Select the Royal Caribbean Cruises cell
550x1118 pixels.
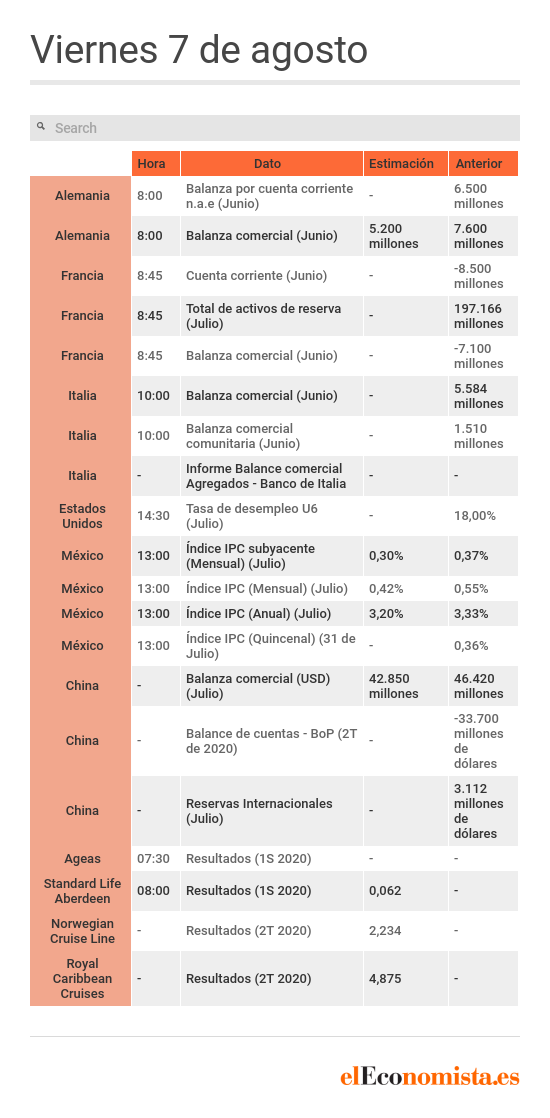(x=81, y=978)
